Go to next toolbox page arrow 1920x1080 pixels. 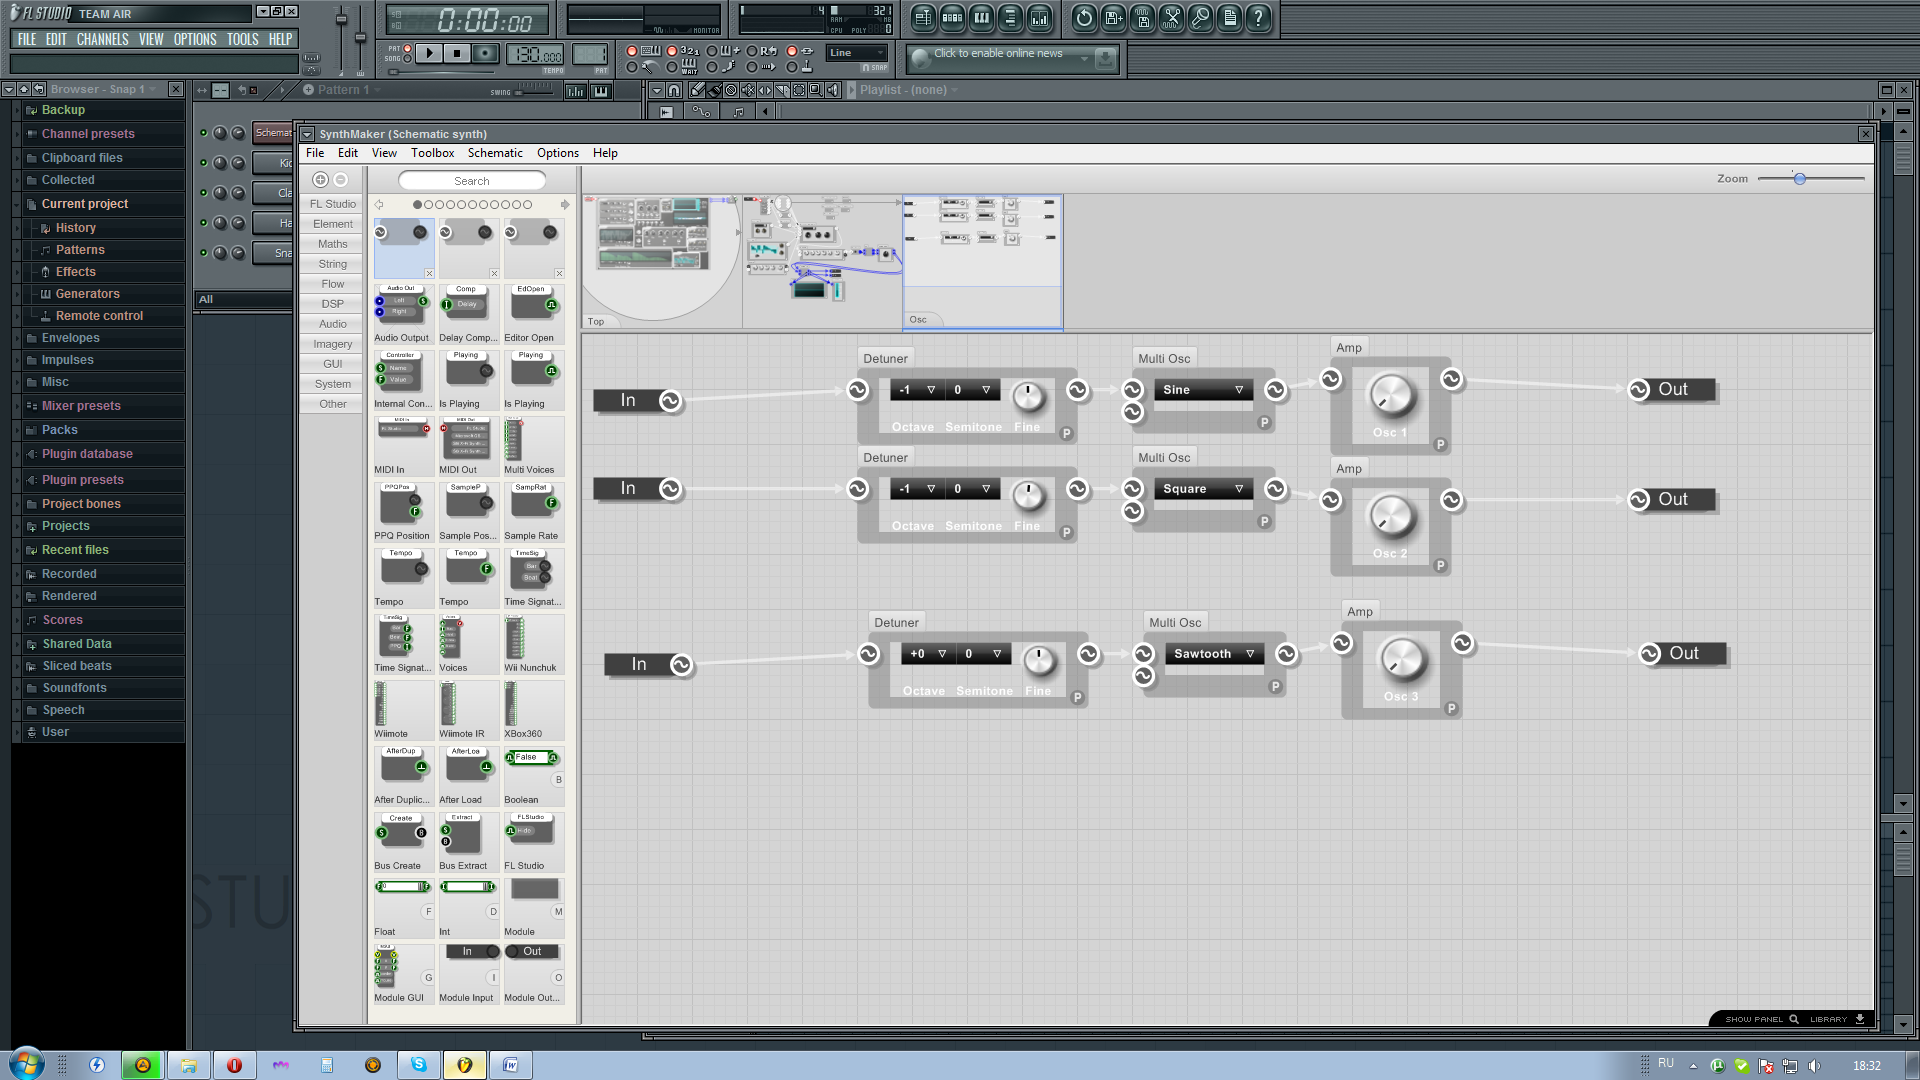565,204
